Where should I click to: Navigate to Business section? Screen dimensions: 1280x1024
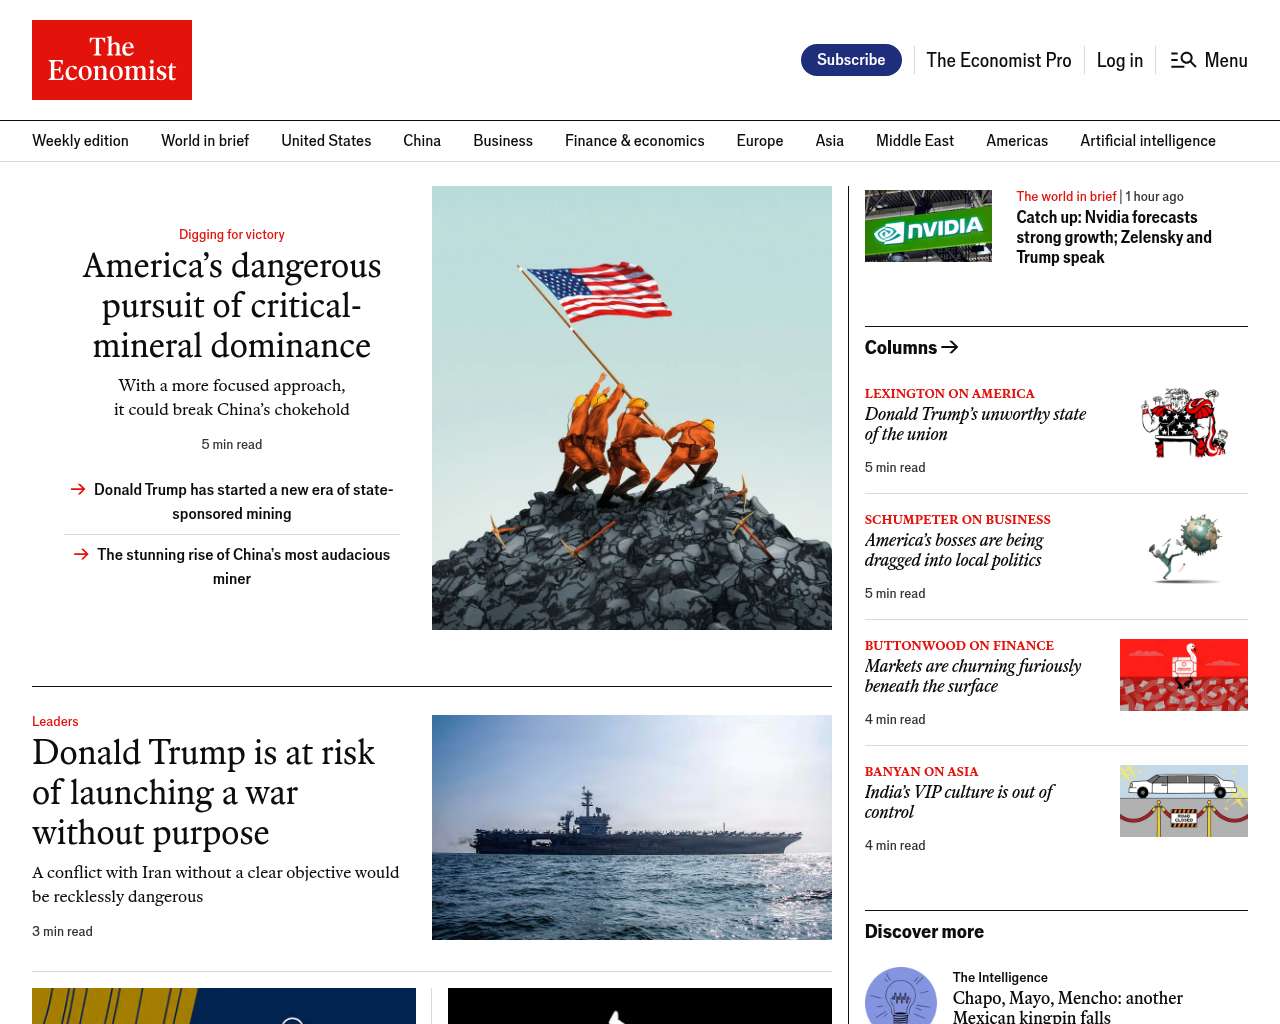503,141
